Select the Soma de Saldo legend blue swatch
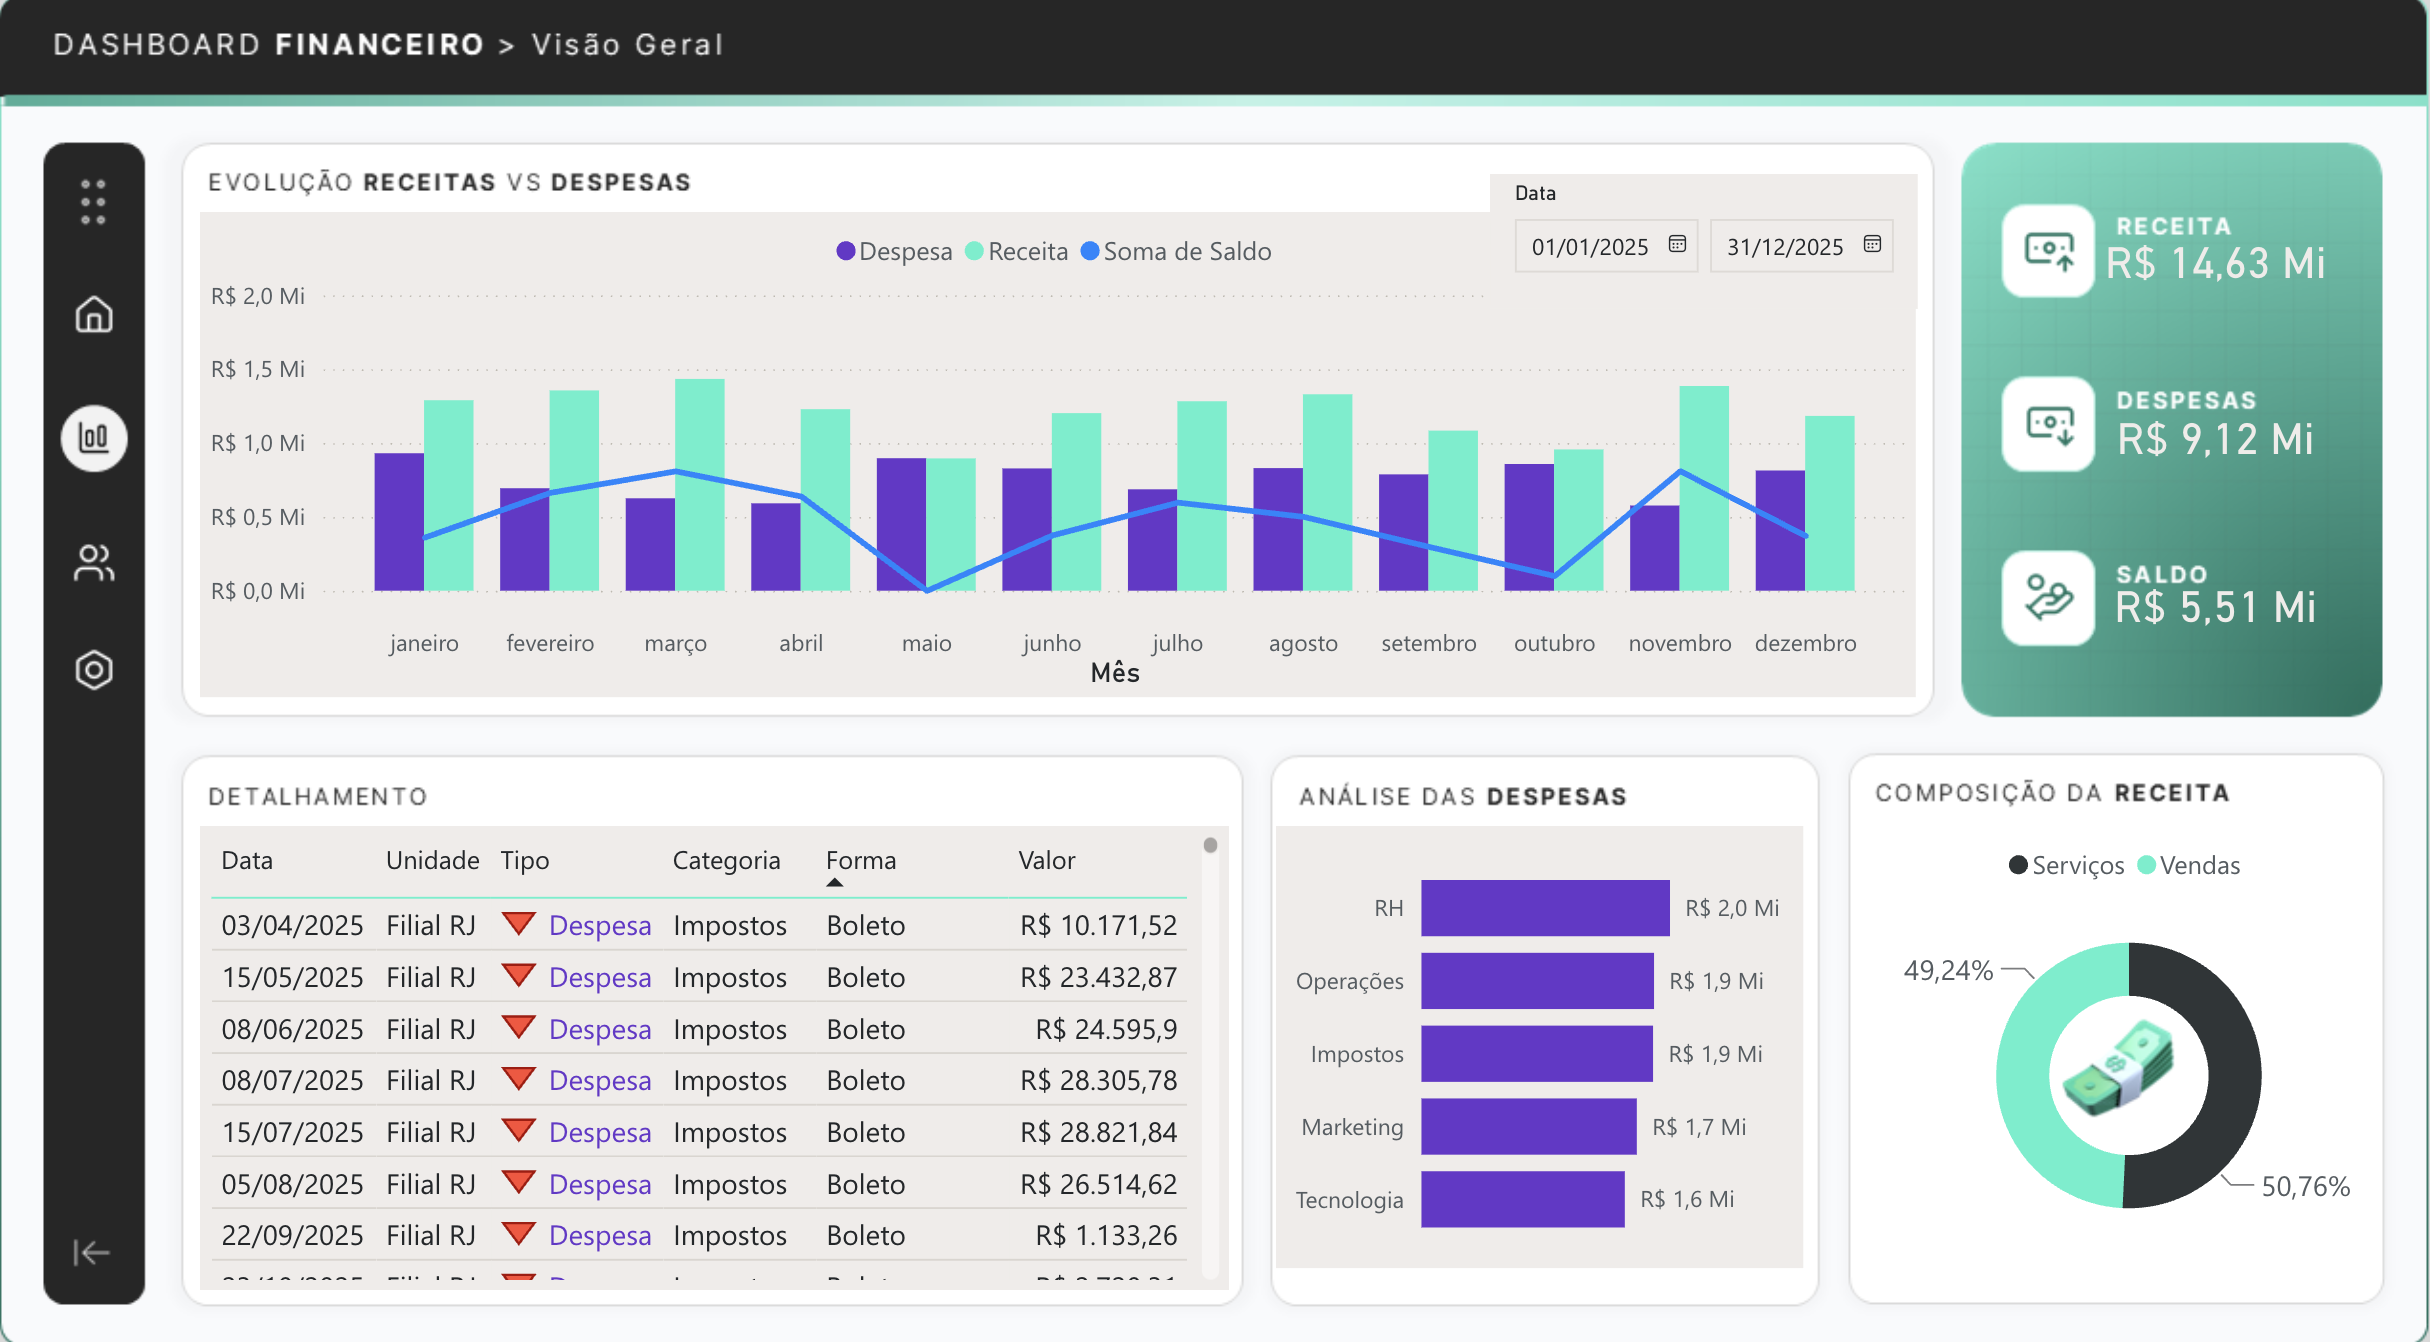 click(1090, 251)
